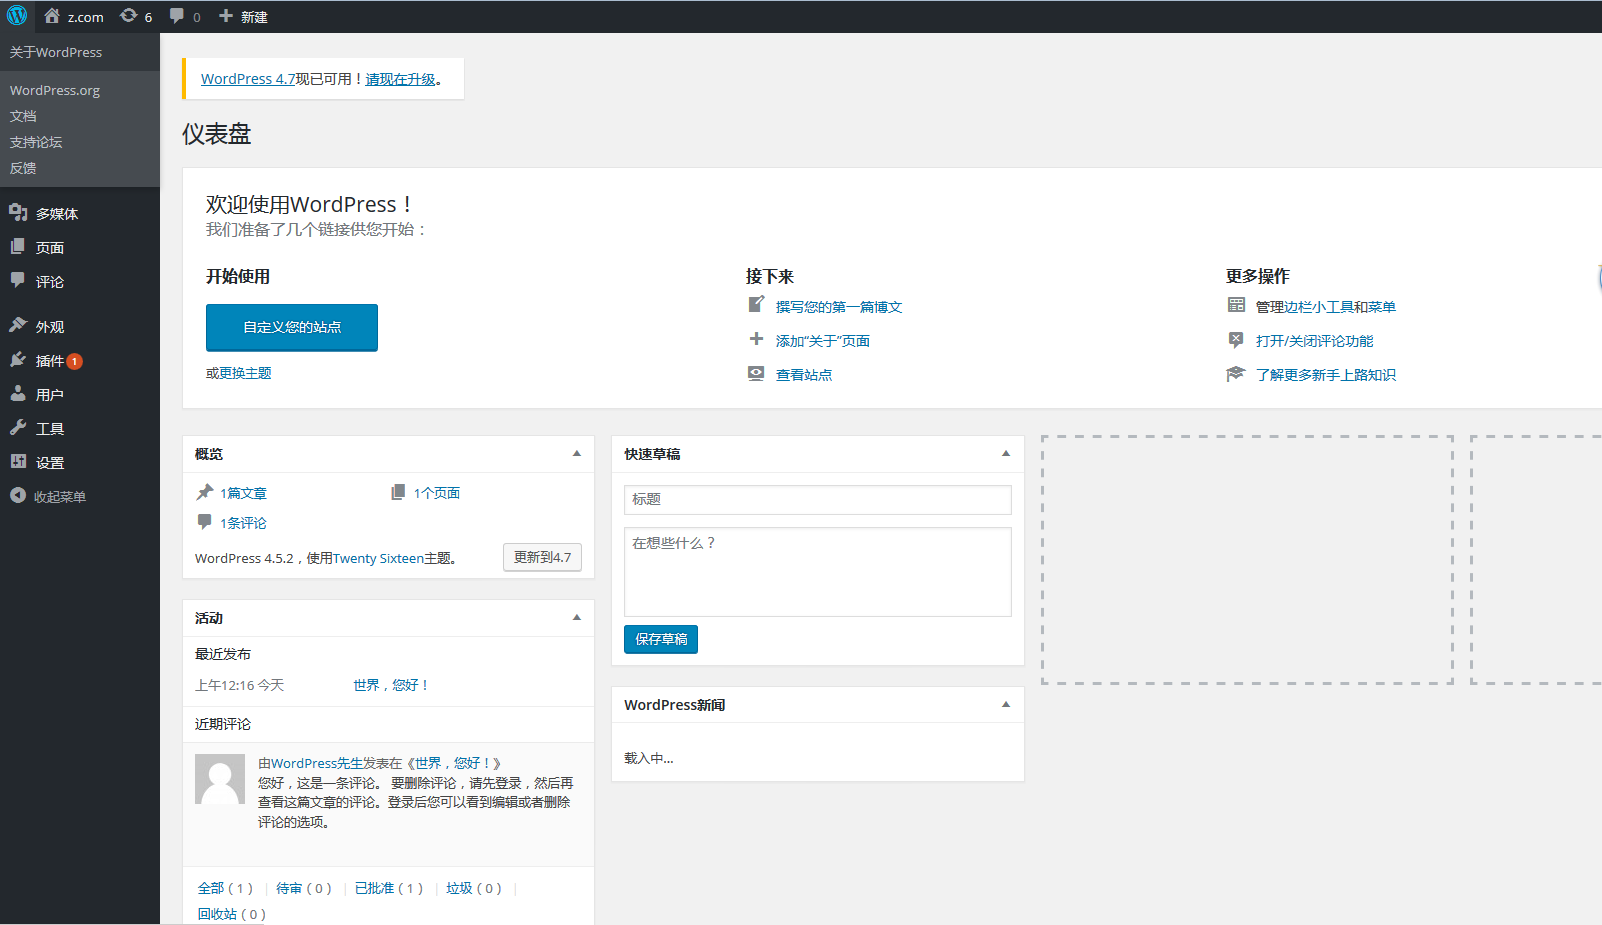The height and width of the screenshot is (925, 1602).
Task: Open 用户 with the users icon
Action: coord(19,393)
